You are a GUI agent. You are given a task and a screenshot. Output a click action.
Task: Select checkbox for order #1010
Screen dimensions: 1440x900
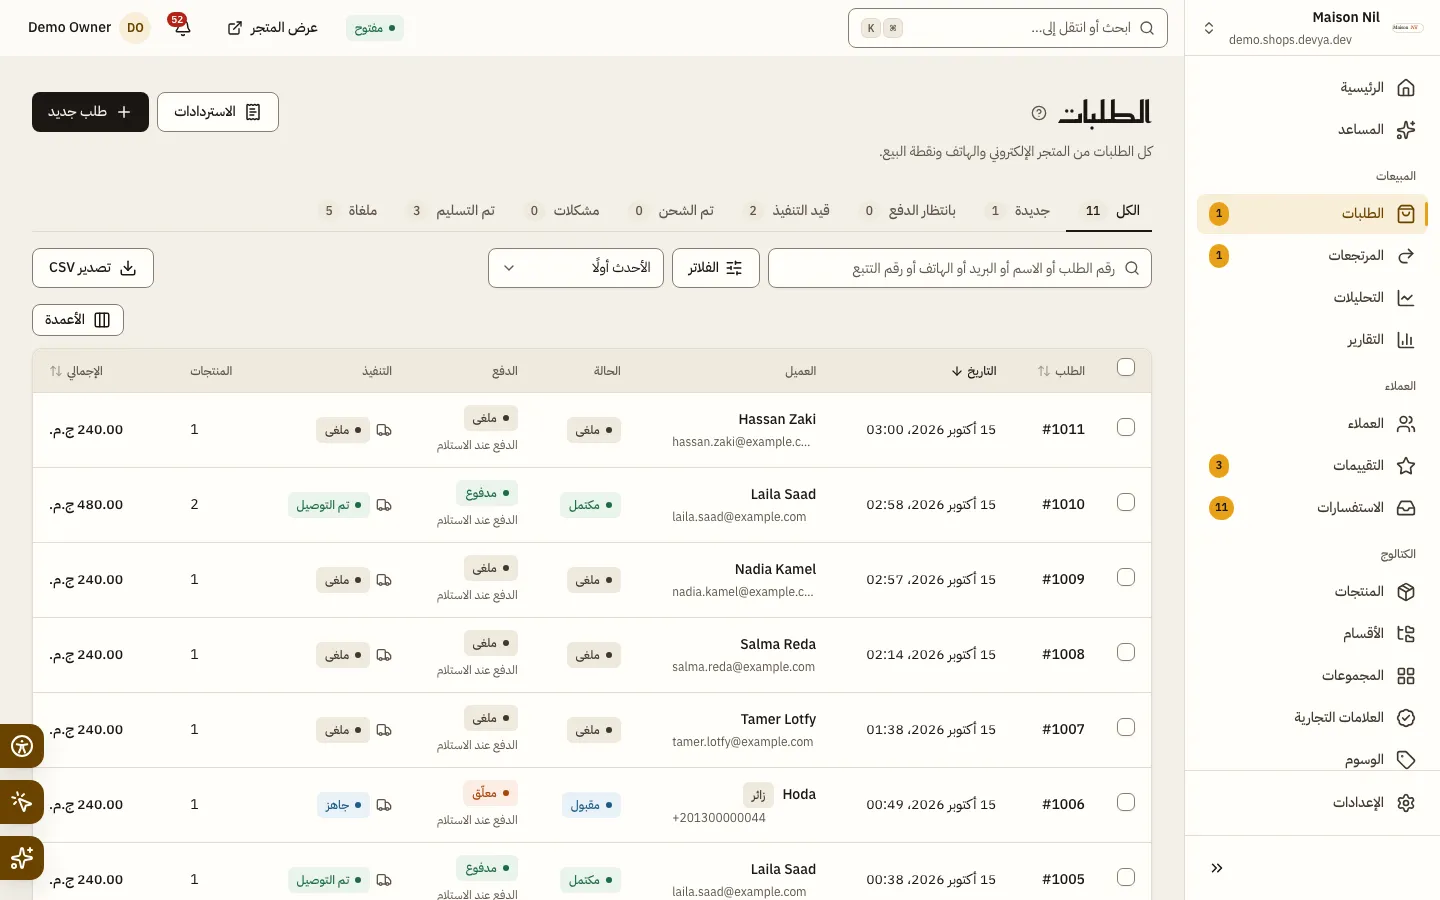[x=1126, y=503]
